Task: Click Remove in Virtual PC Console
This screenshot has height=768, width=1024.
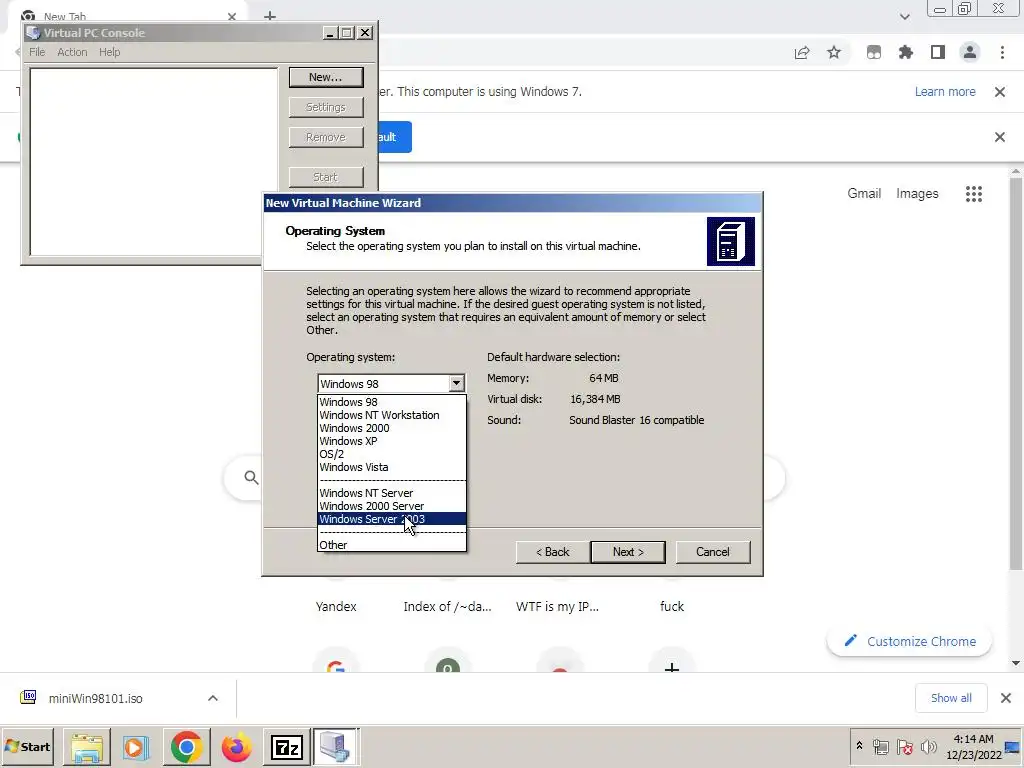Action: click(x=326, y=137)
